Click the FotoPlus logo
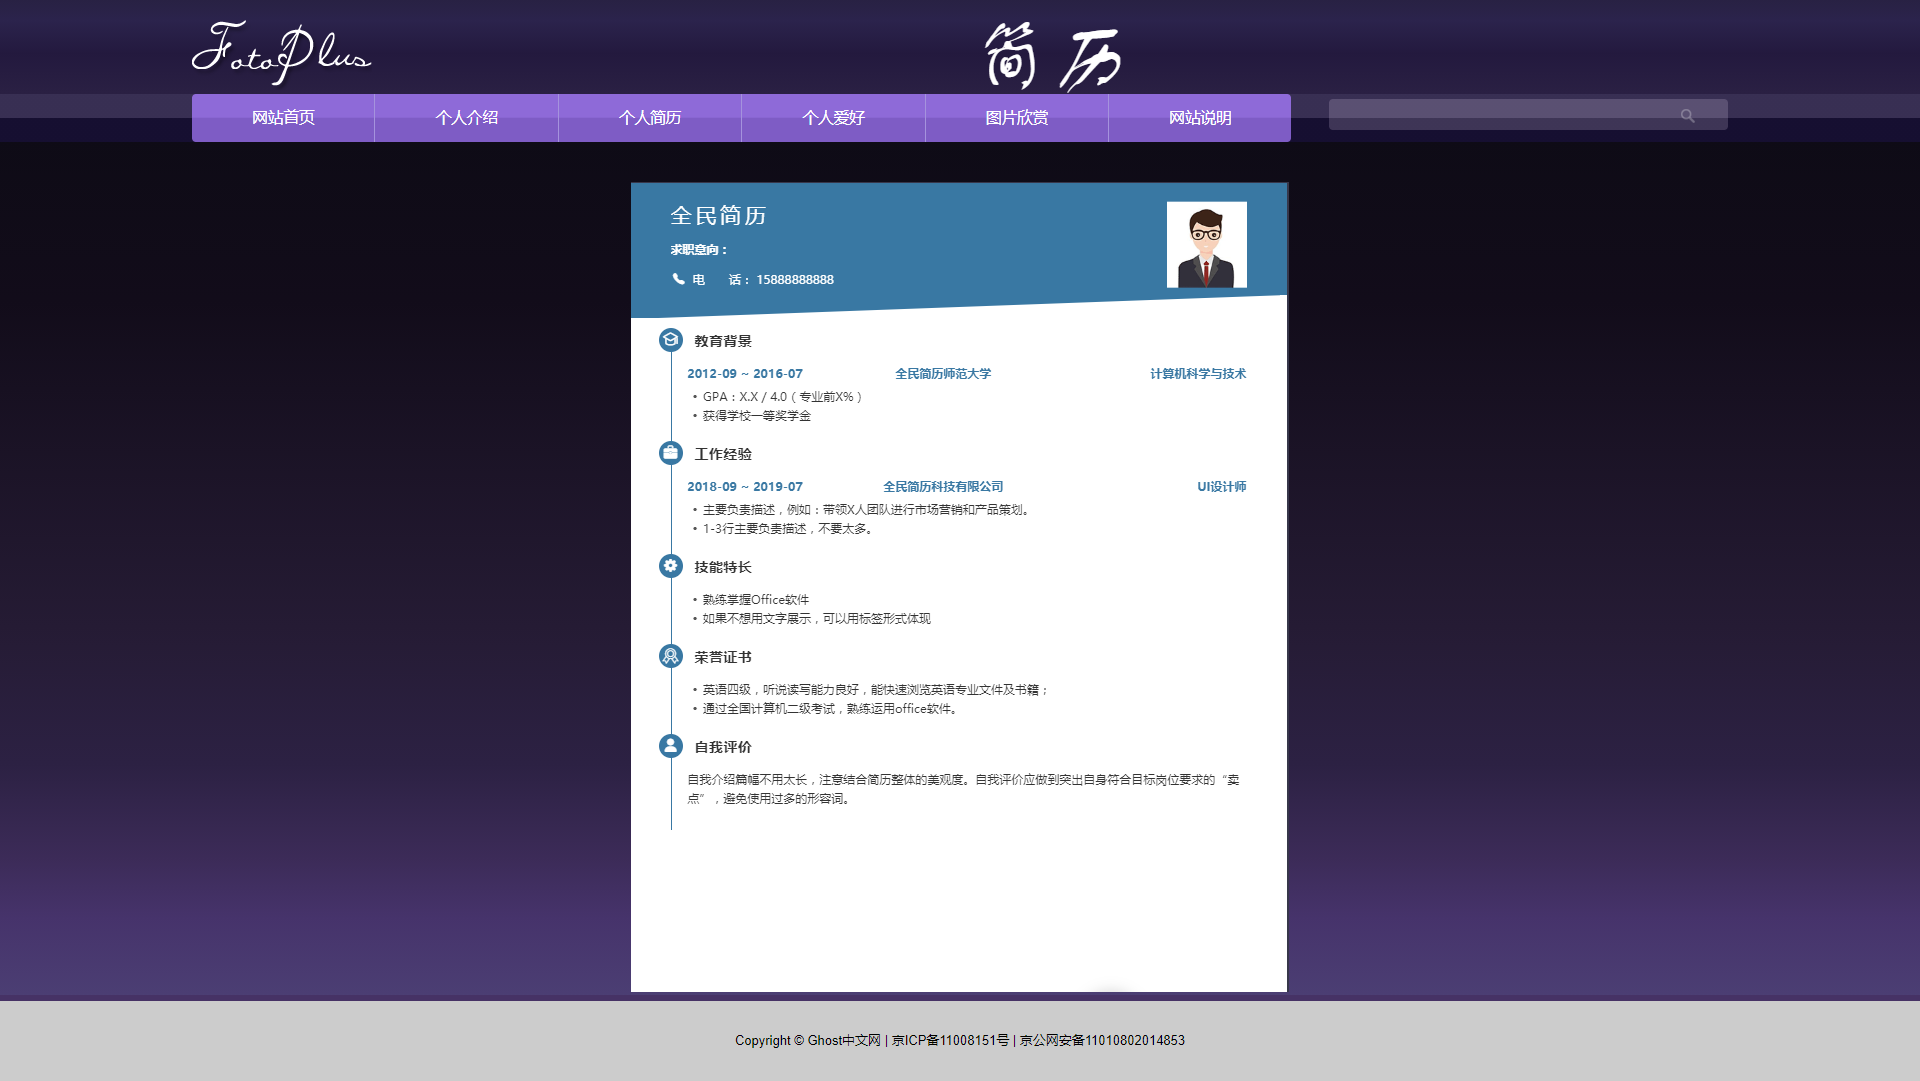This screenshot has height=1081, width=1920. tap(281, 52)
